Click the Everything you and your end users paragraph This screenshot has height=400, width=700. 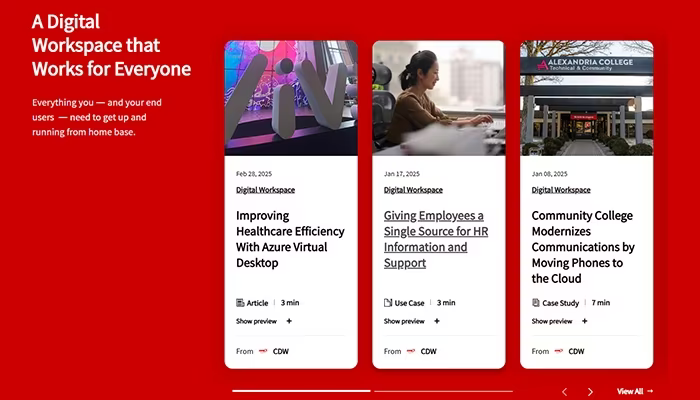(x=97, y=117)
